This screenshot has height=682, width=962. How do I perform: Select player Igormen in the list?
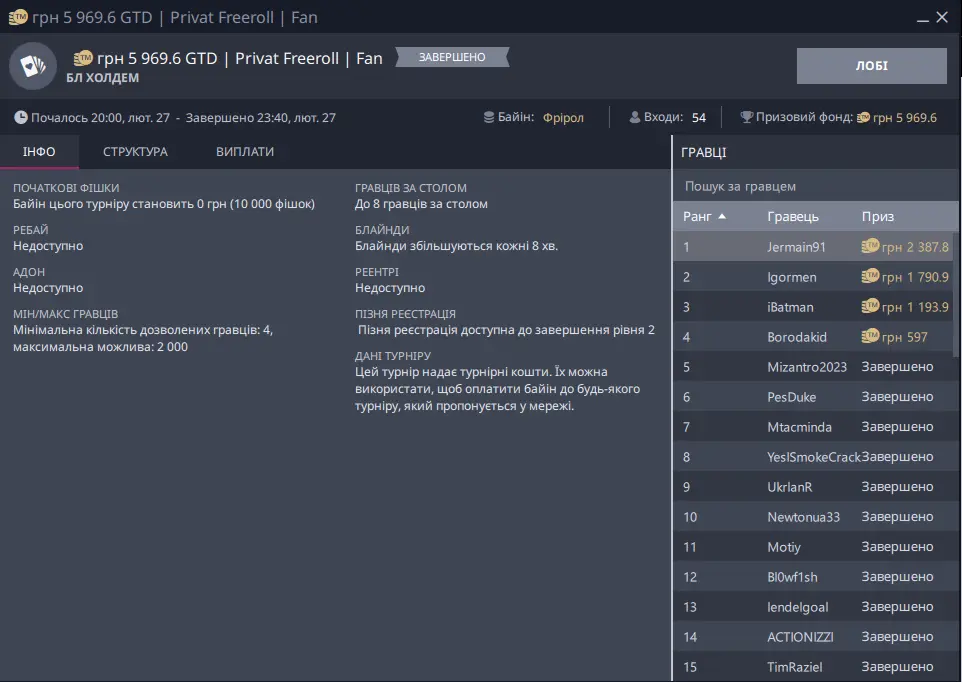(x=791, y=277)
